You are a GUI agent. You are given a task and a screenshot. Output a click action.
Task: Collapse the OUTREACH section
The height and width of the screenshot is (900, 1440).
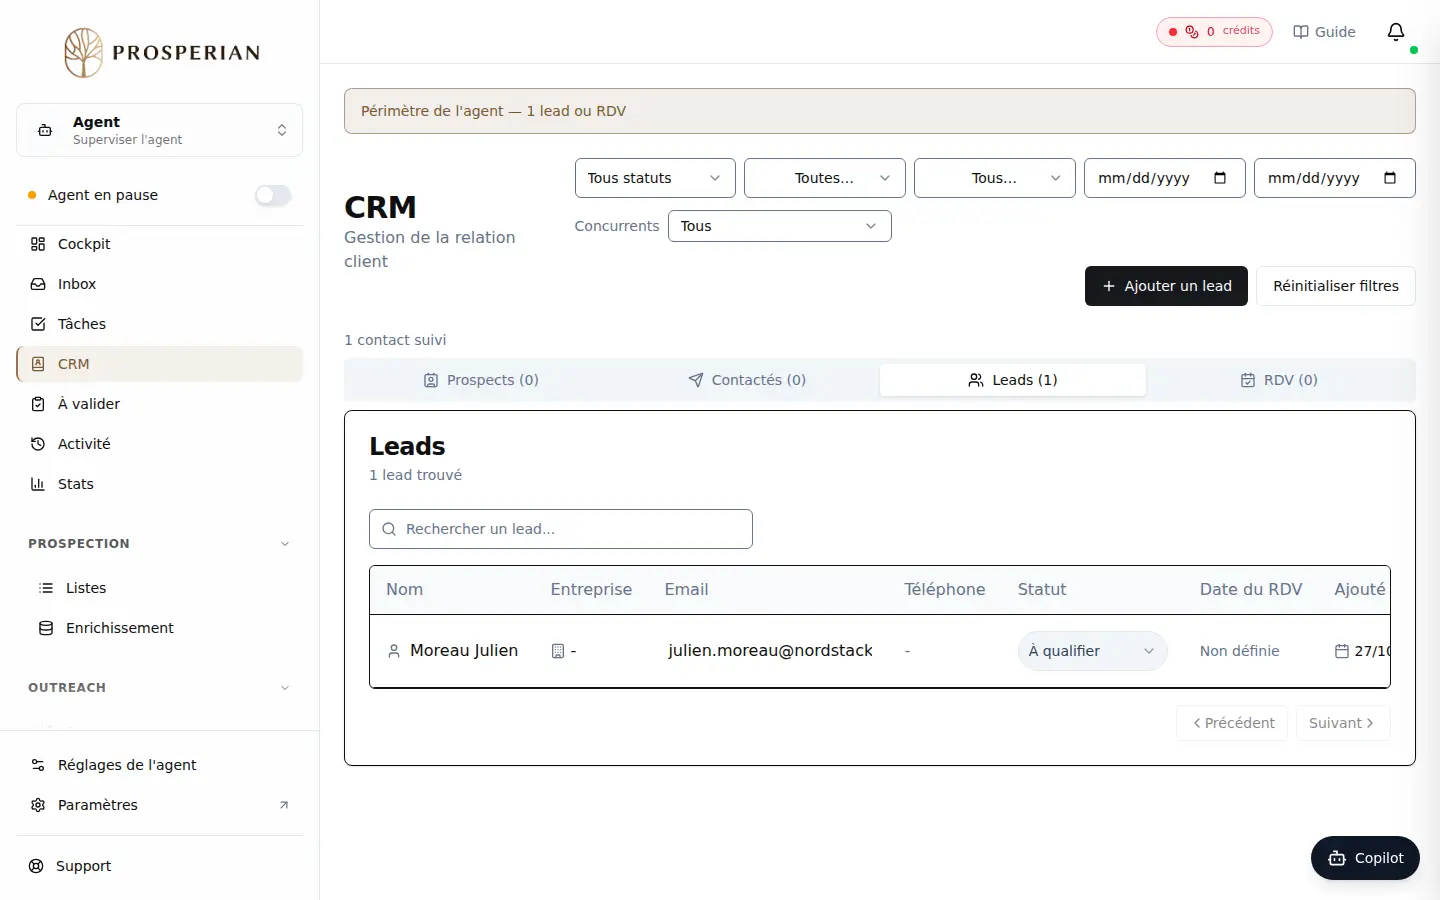click(x=160, y=688)
